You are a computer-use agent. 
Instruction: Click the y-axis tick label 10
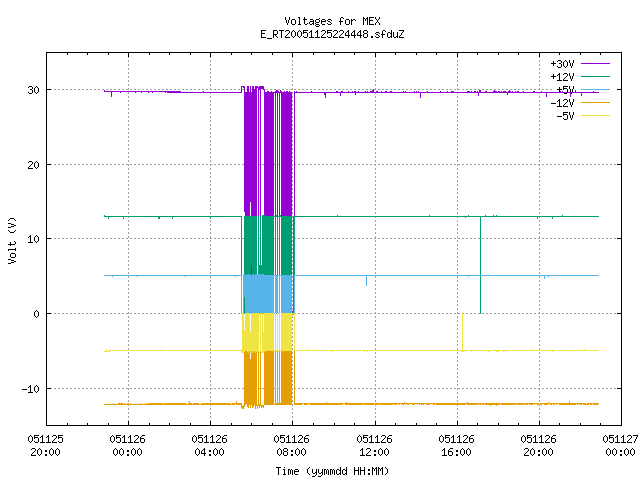[33, 239]
